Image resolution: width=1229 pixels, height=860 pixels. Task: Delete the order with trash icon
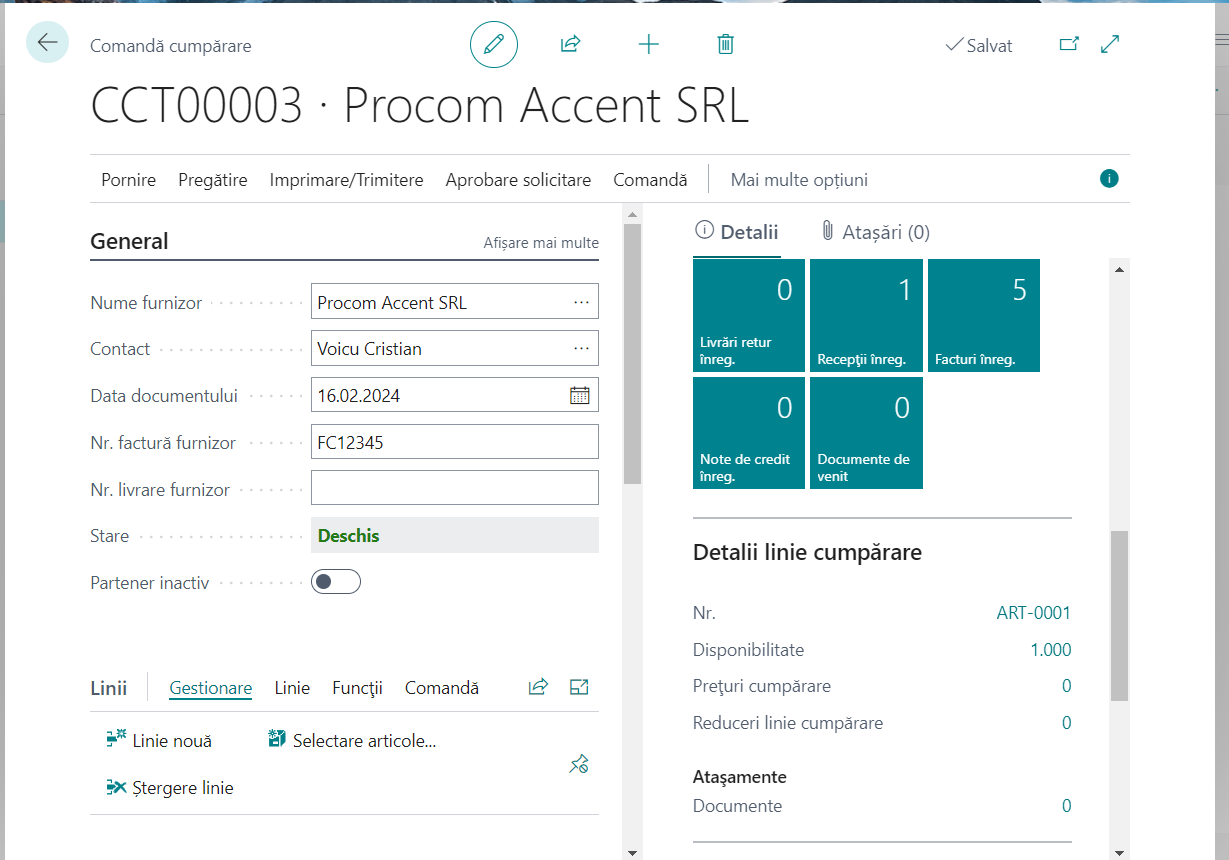click(725, 44)
